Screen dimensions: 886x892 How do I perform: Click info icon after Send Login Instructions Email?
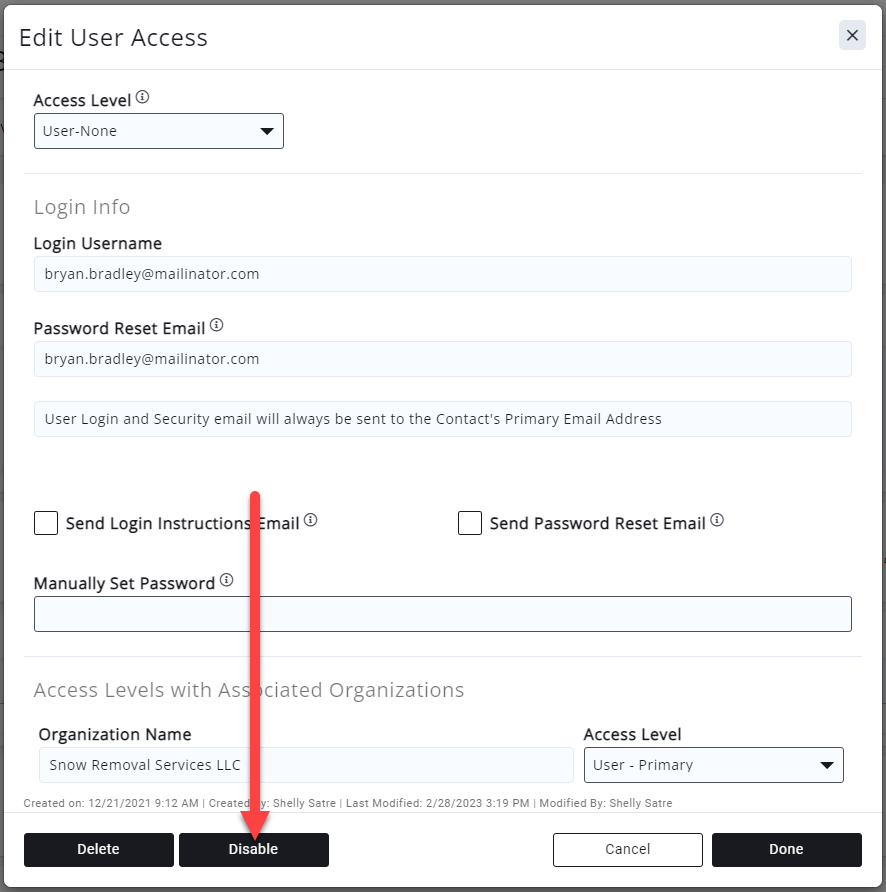point(311,521)
